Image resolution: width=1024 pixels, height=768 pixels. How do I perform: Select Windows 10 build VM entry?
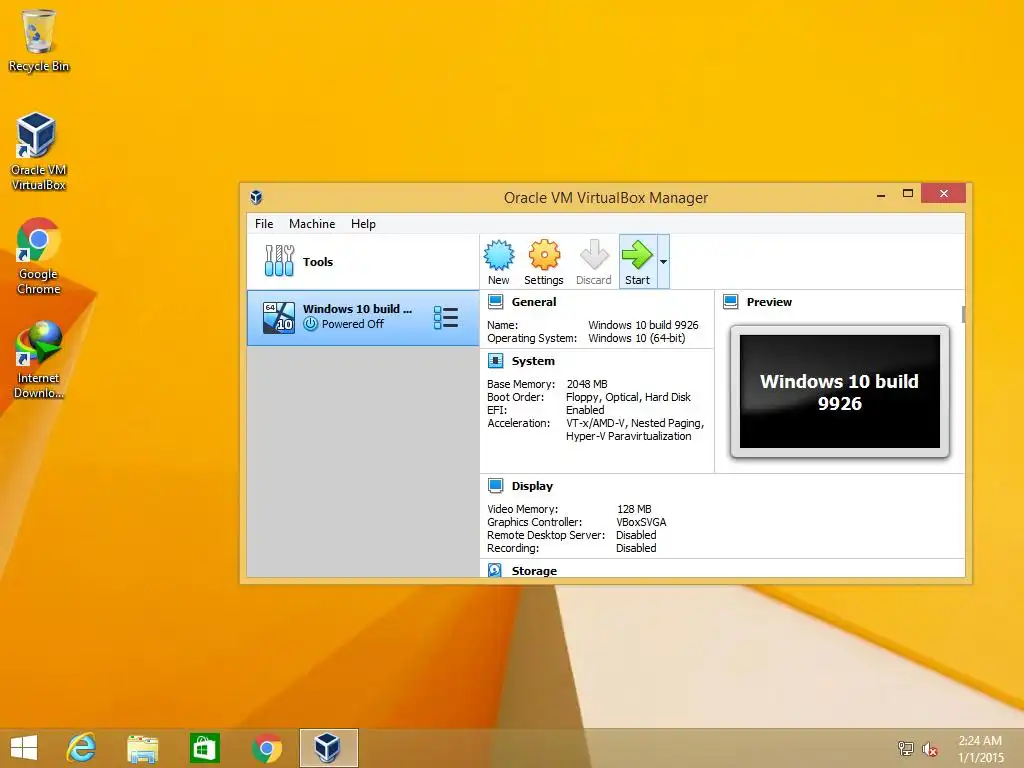tap(363, 318)
